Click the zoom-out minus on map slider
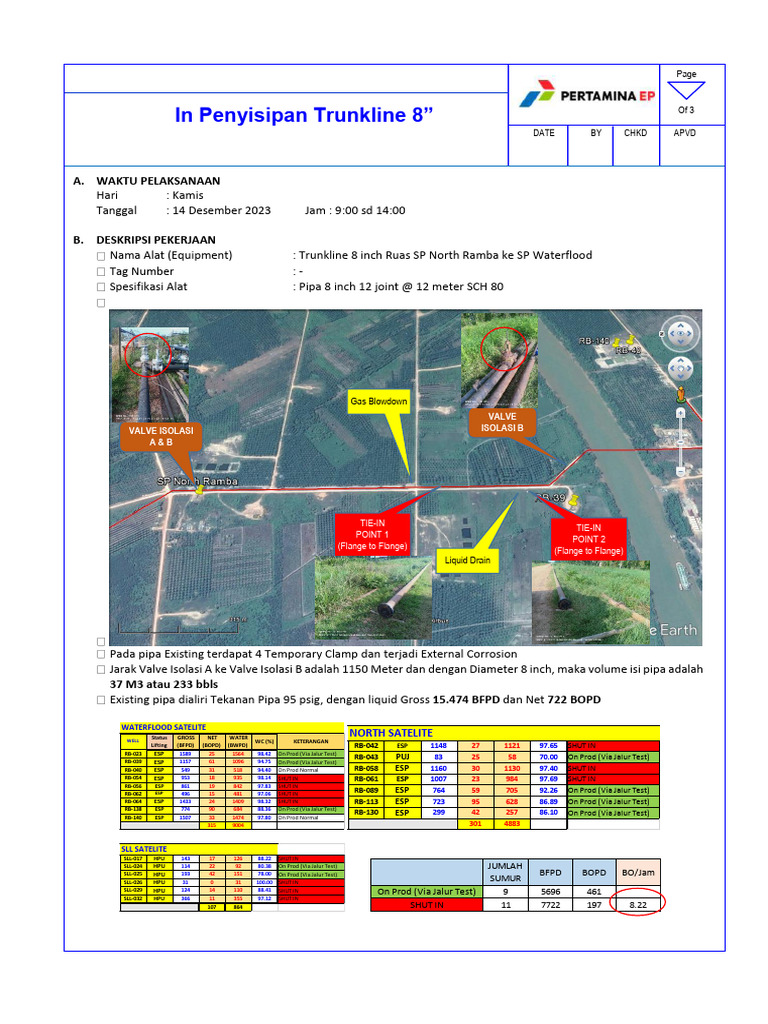The height and width of the screenshot is (1024, 768). click(x=680, y=471)
